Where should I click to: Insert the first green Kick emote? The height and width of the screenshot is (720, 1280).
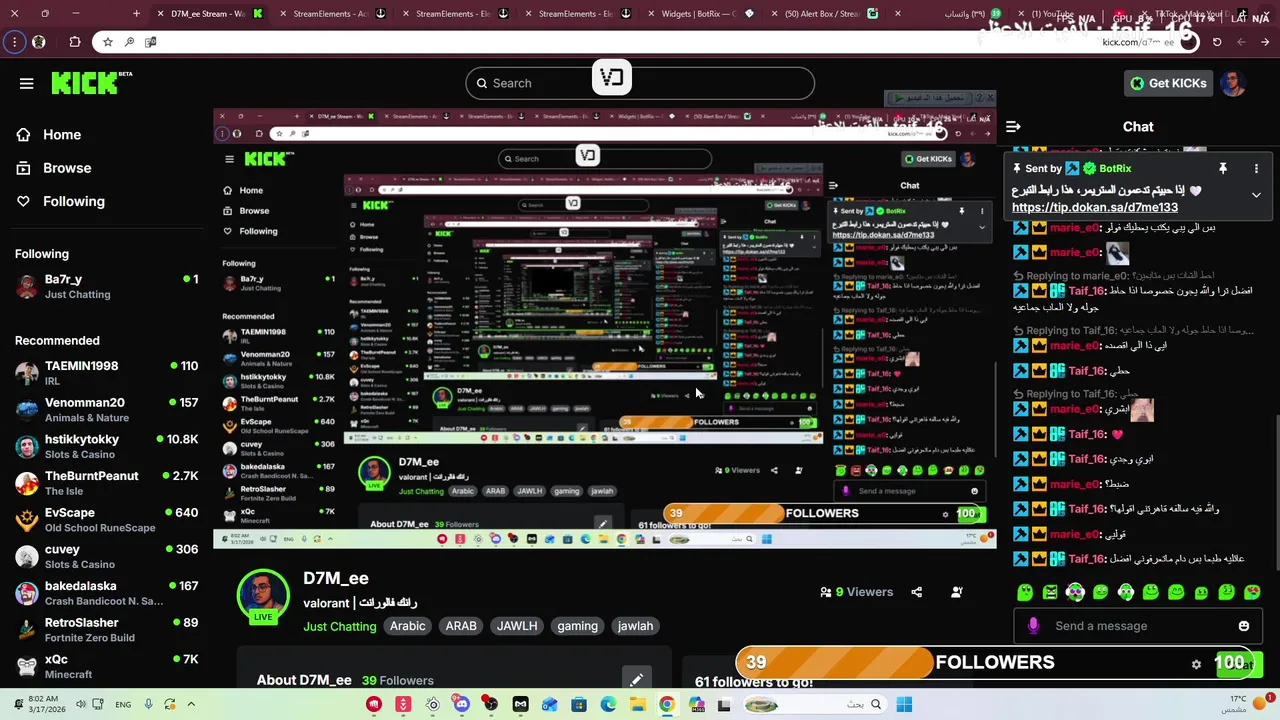click(x=1025, y=592)
